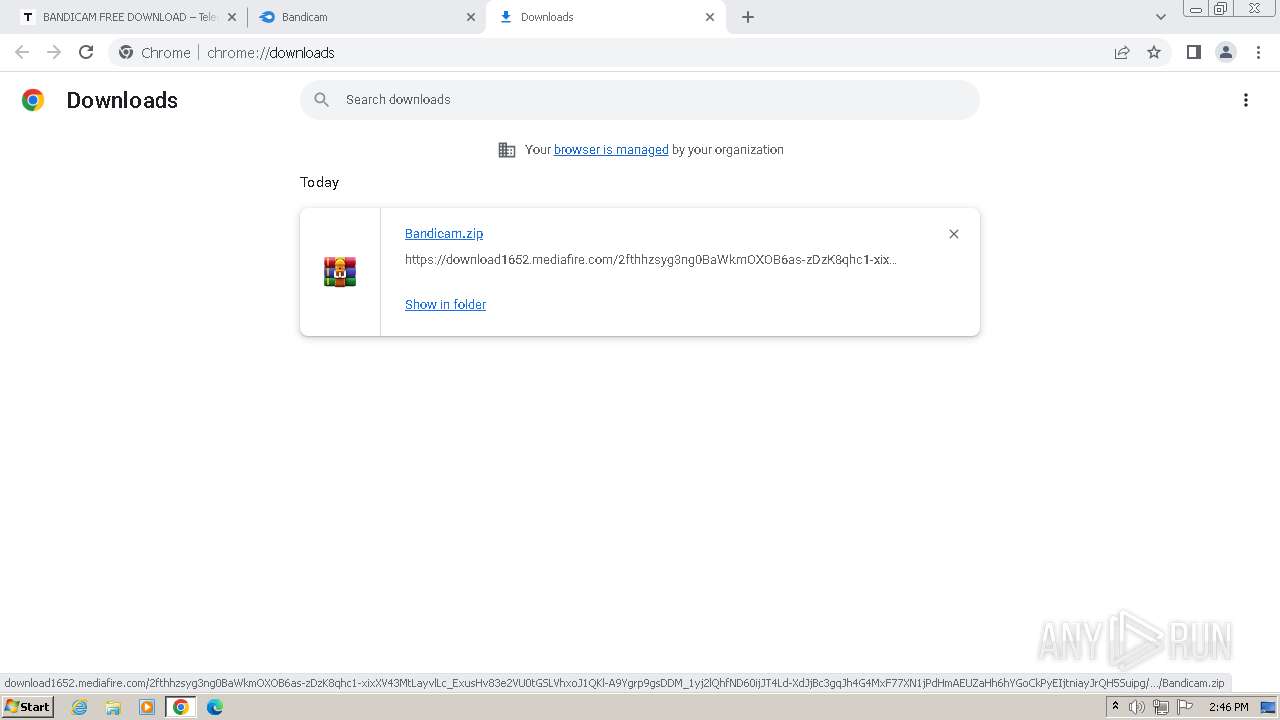The image size is (1280, 720).
Task: Open File Explorer from taskbar
Action: 113,707
